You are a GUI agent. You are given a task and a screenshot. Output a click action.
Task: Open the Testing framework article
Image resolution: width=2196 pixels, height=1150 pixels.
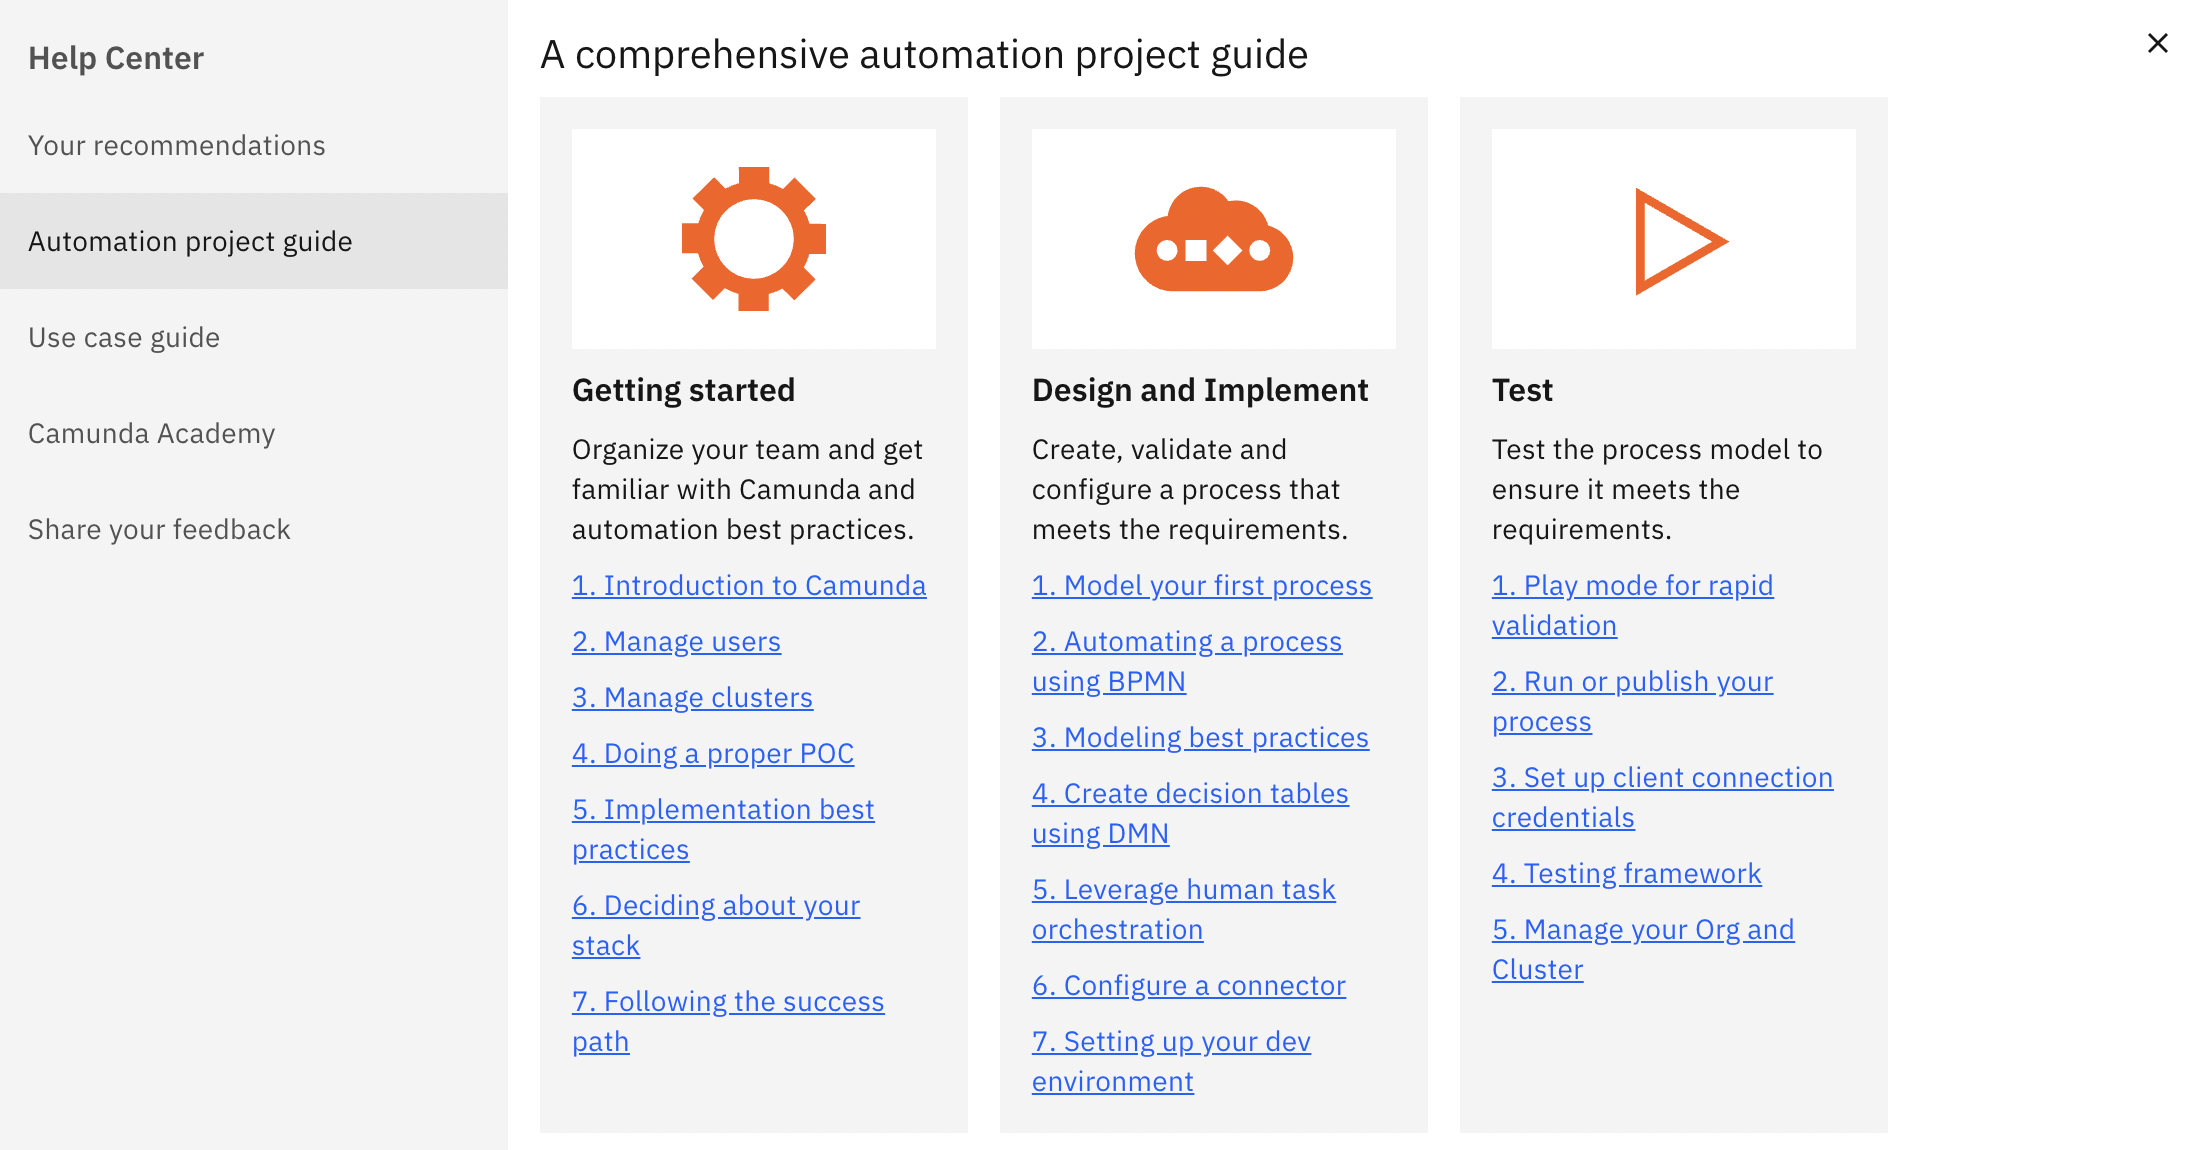[x=1627, y=873]
